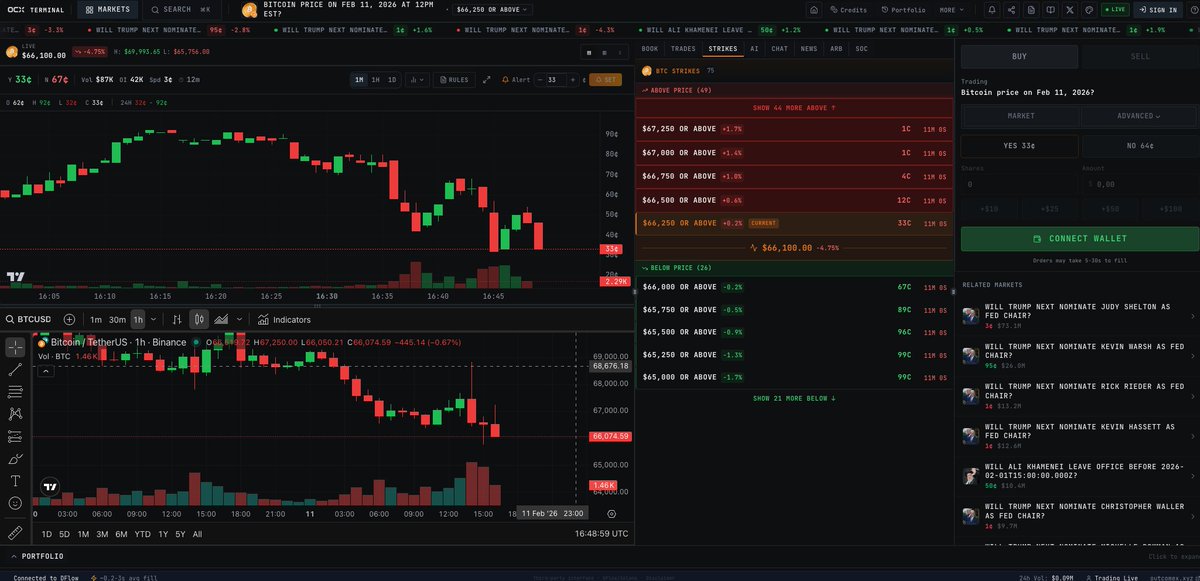Collapse the BTCUSD chart legend arrow
The image size is (1200, 581).
(x=45, y=371)
